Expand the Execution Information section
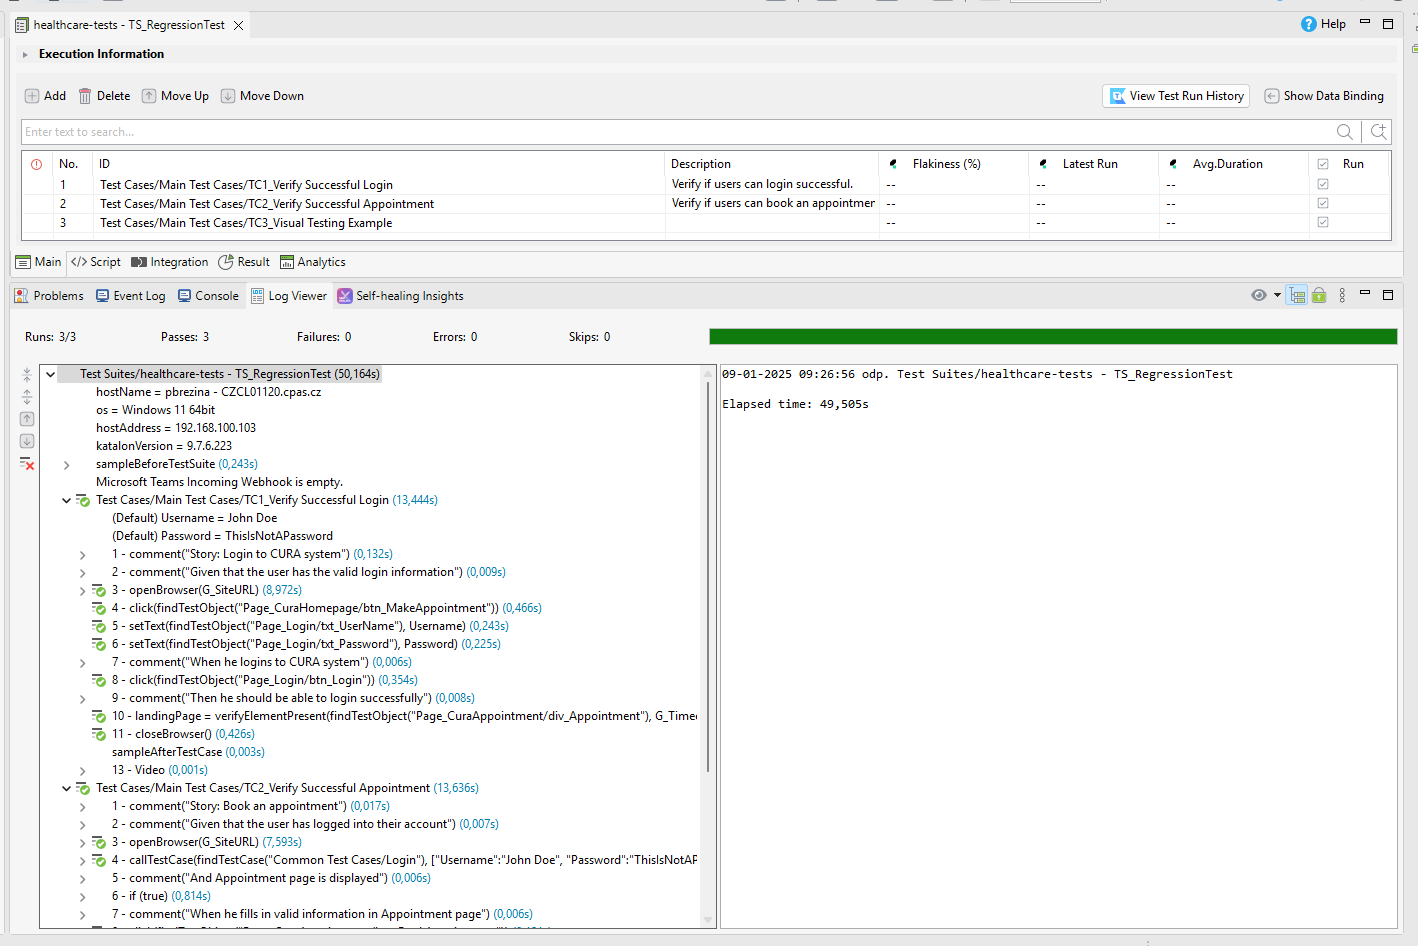 tap(25, 54)
